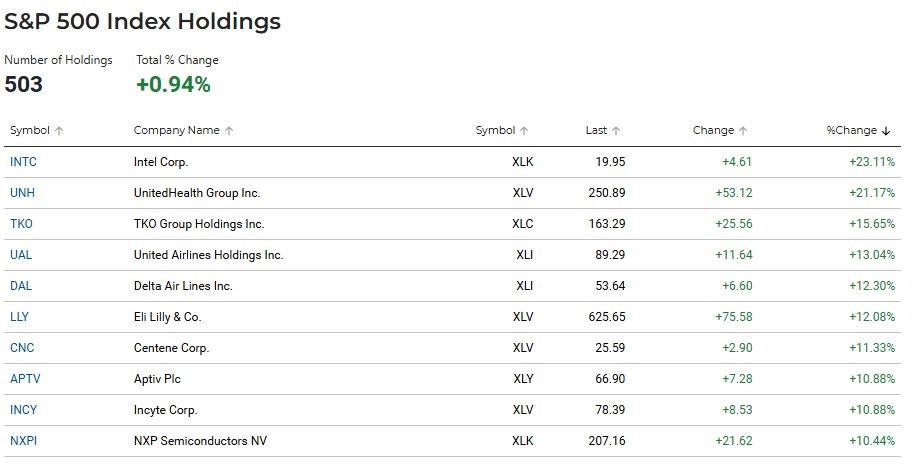Open LLY ticker link
Image resolution: width=917 pixels, height=469 pixels.
pyautogui.click(x=19, y=317)
